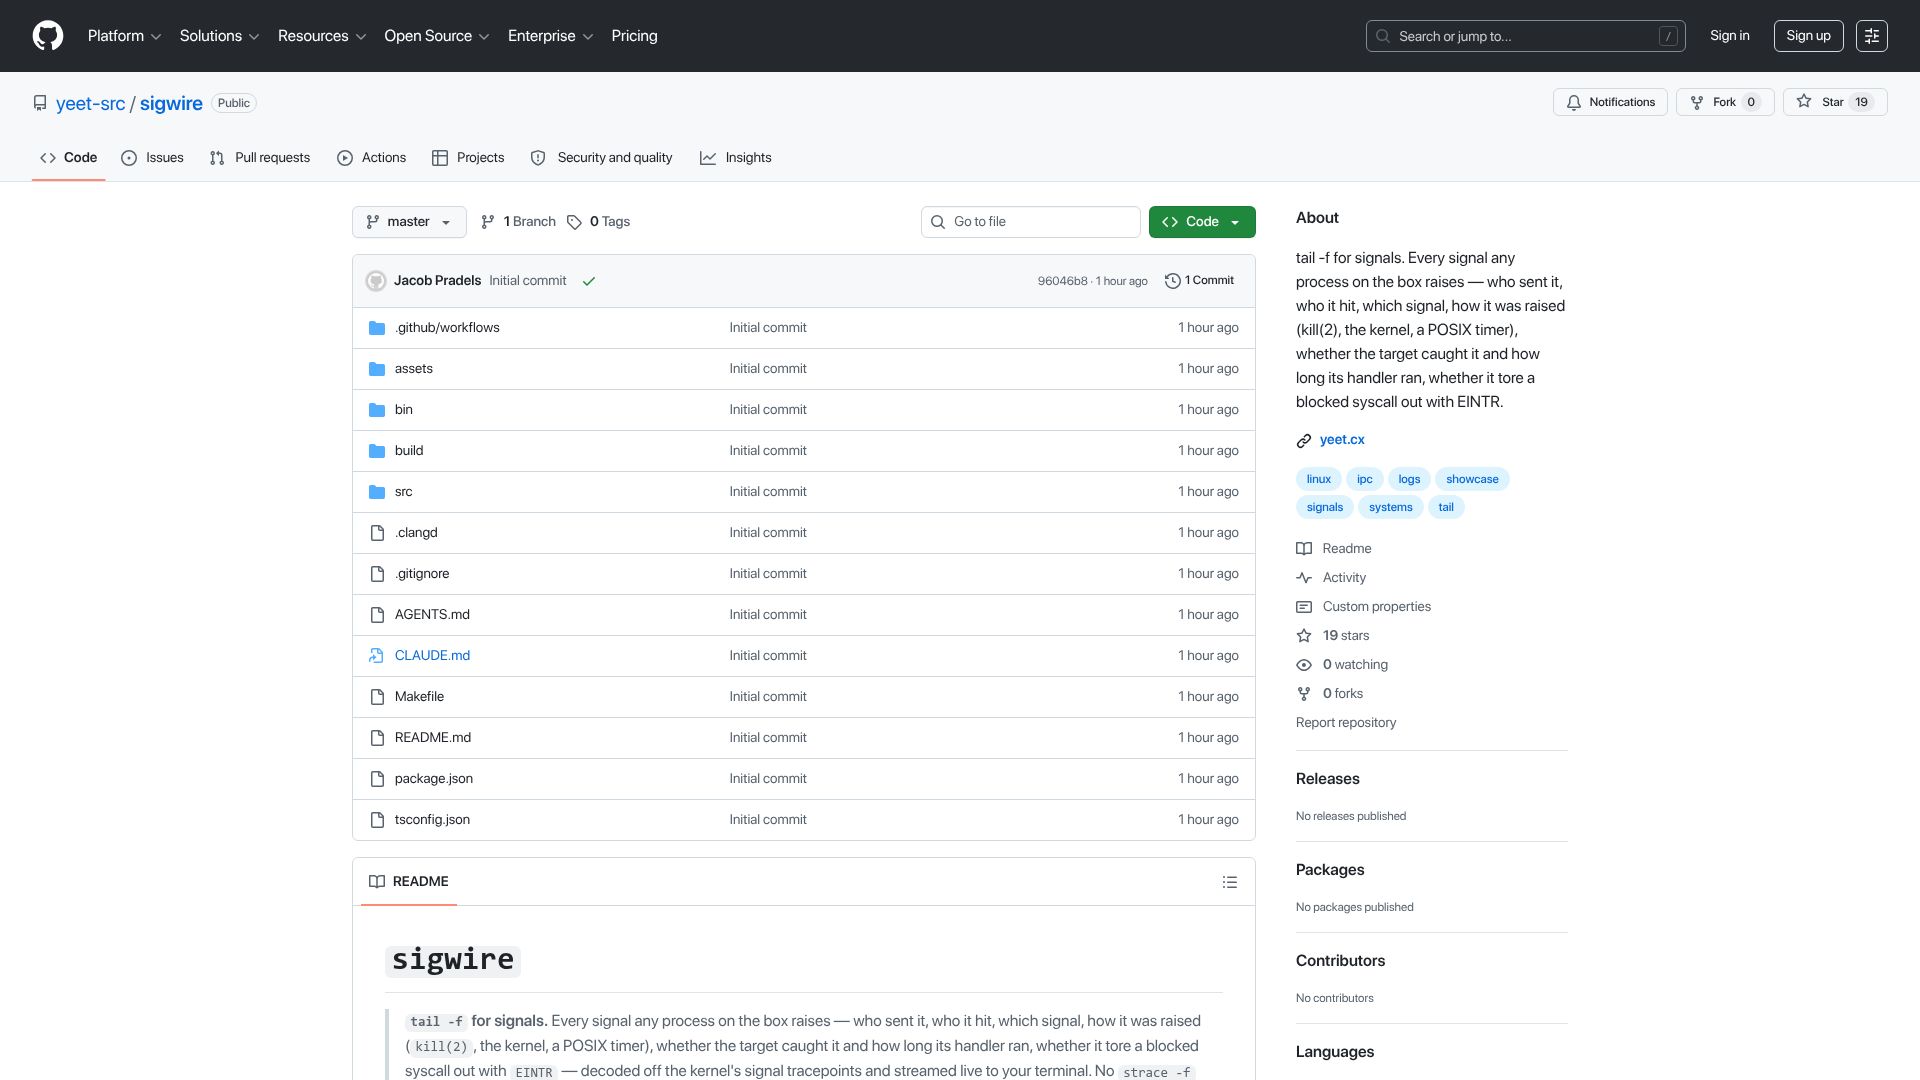The height and width of the screenshot is (1080, 1920).
Task: Open the Insights tab
Action: point(736,158)
